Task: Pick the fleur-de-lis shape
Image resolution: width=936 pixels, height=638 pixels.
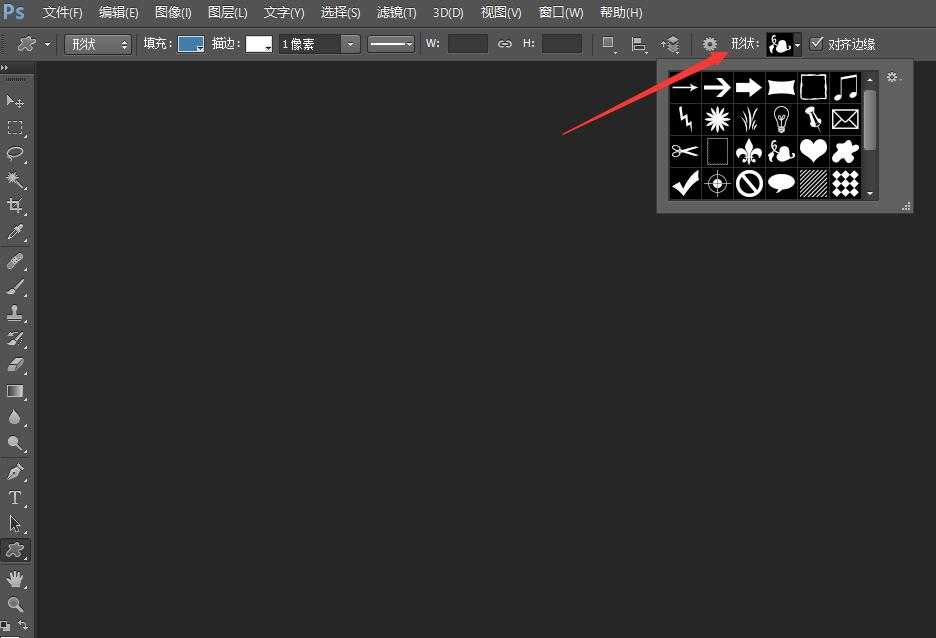Action: pyautogui.click(x=749, y=150)
